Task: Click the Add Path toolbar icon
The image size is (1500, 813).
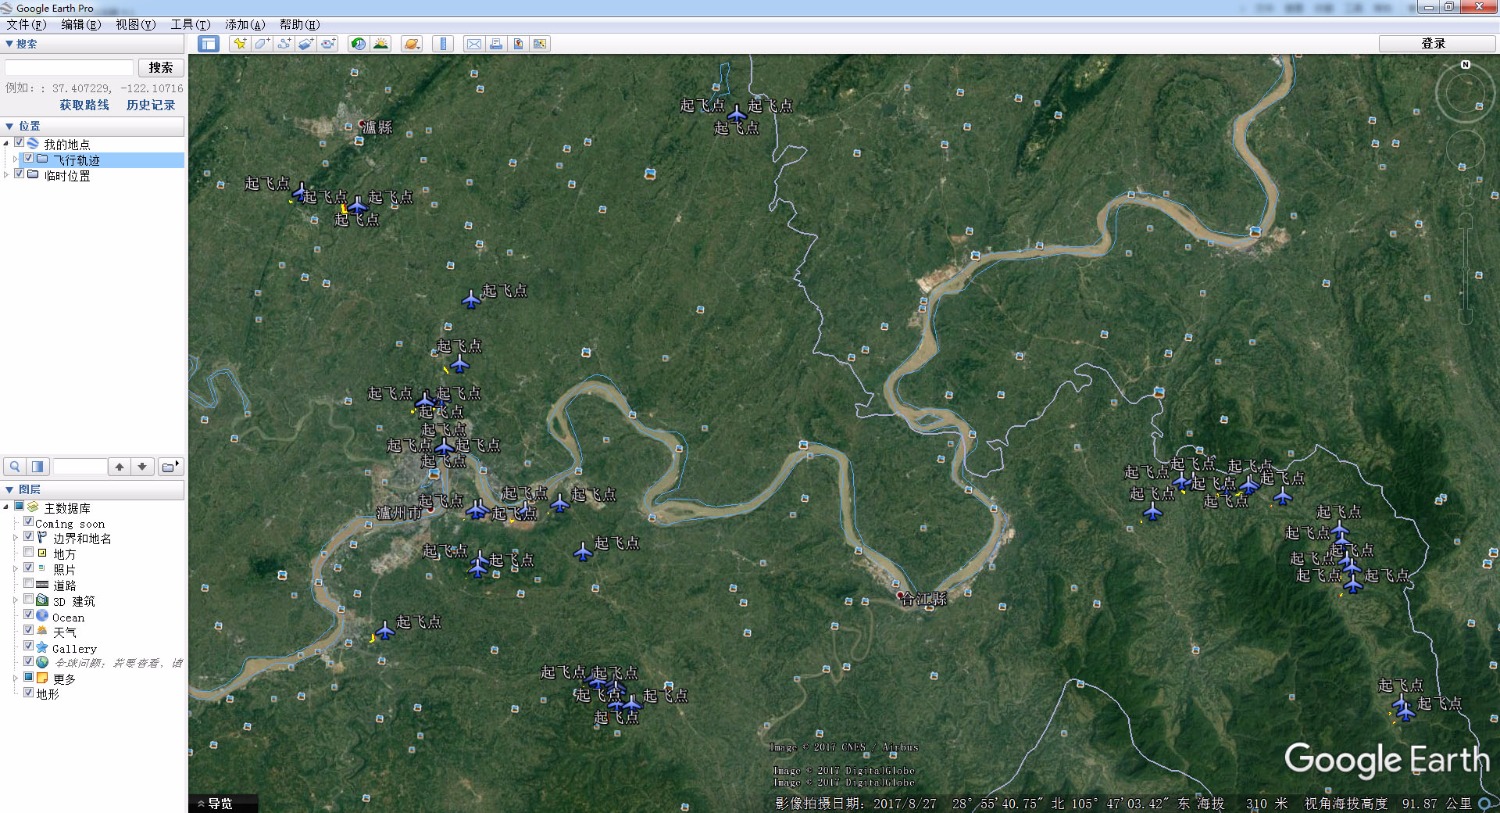Action: click(283, 44)
